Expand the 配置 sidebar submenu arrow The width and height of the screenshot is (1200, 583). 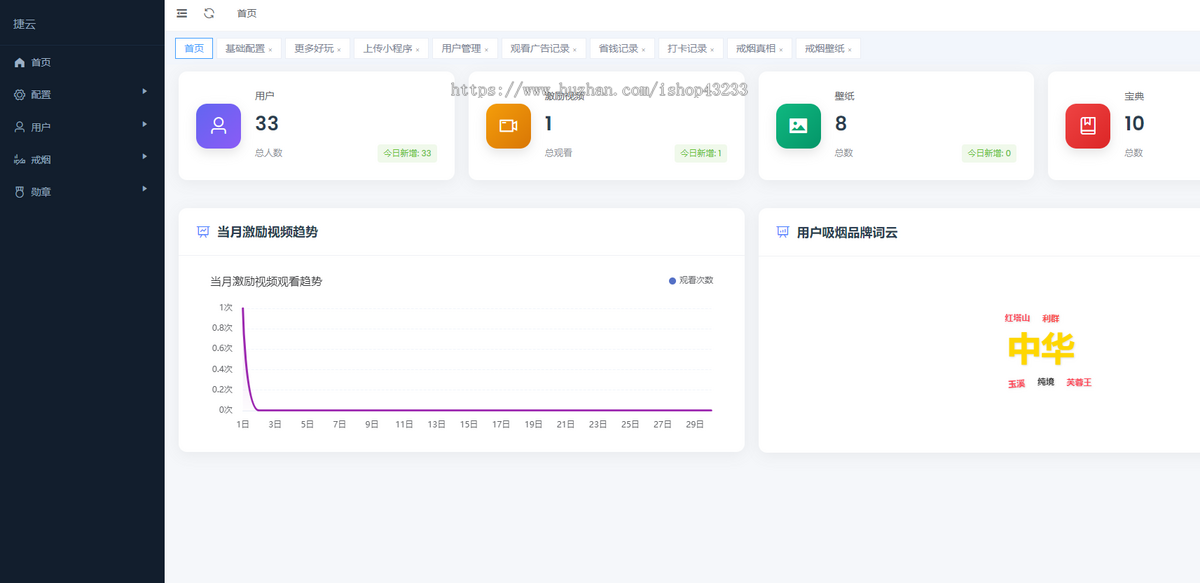pyautogui.click(x=145, y=92)
